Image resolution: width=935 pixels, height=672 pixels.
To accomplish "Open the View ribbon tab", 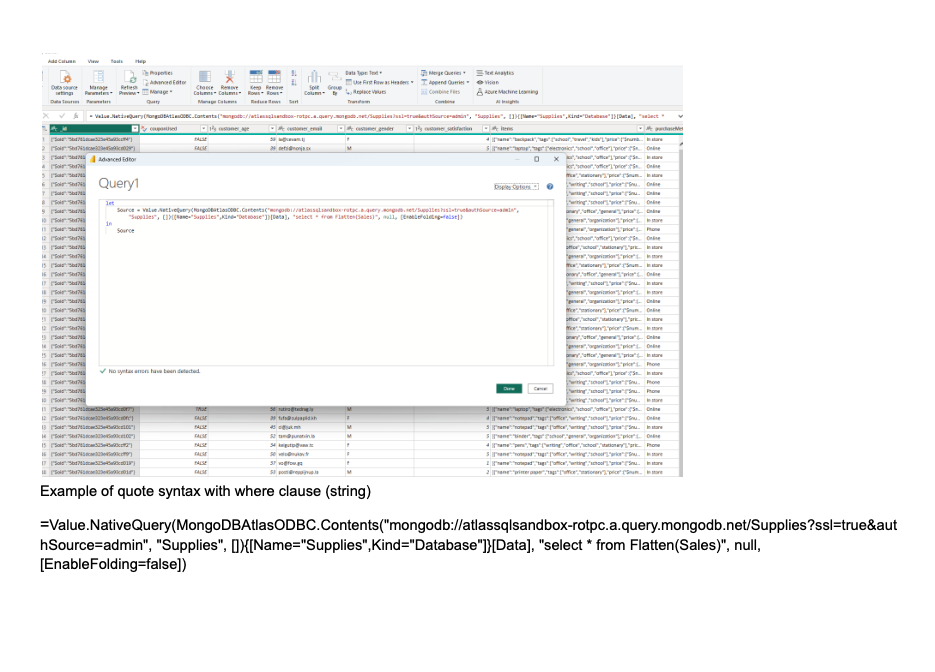I will point(93,61).
